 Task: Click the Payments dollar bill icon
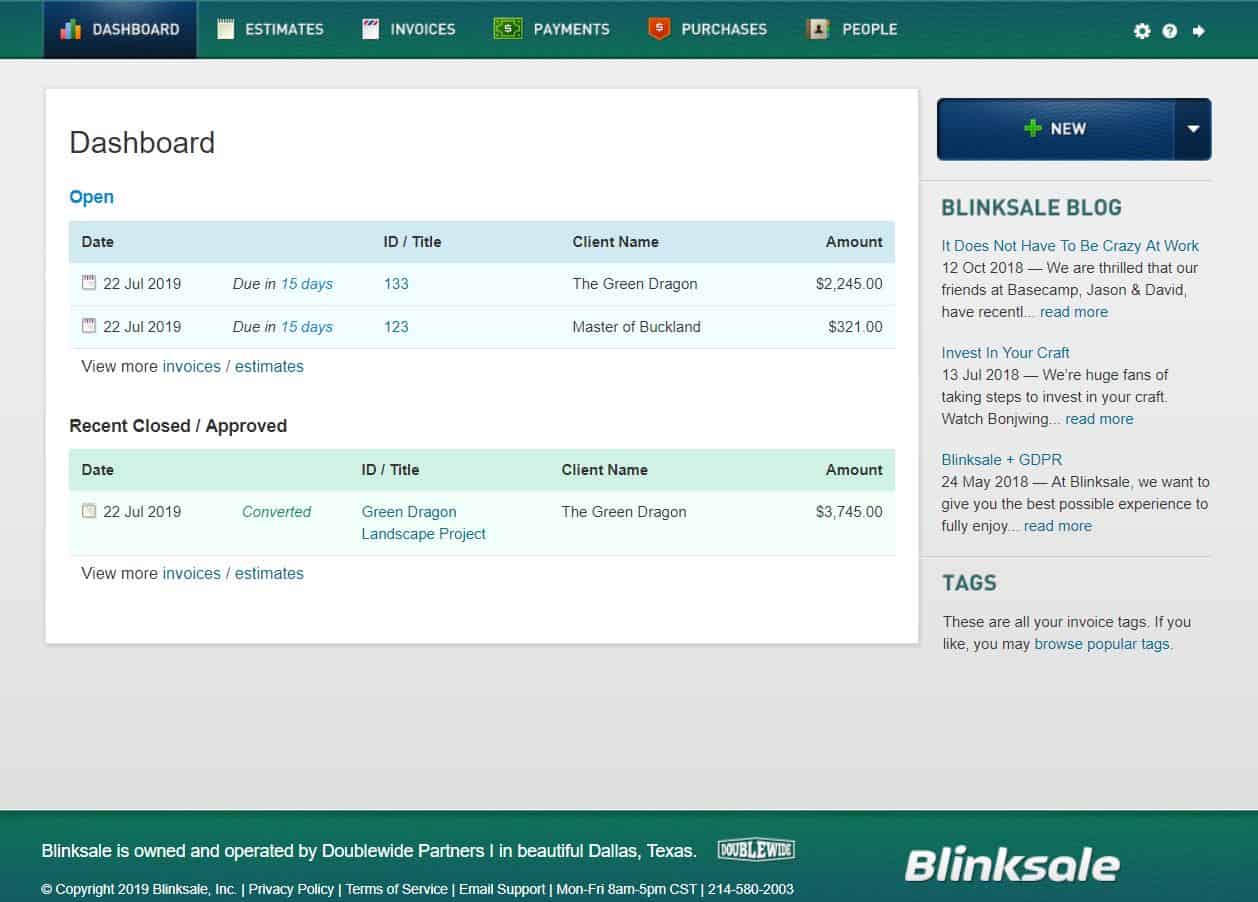point(508,29)
